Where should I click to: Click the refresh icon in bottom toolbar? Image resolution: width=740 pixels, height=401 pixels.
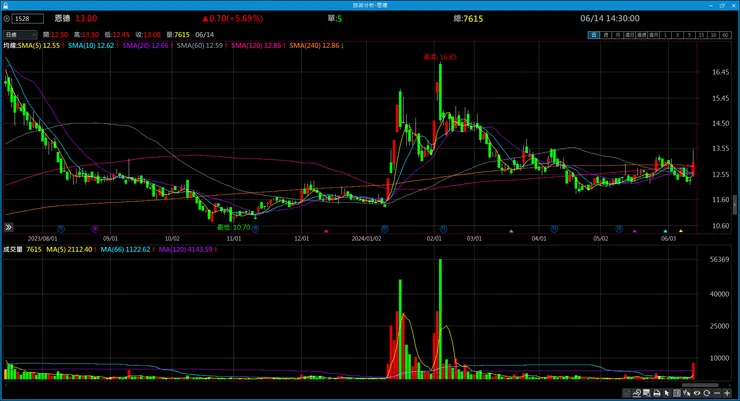pyautogui.click(x=706, y=393)
